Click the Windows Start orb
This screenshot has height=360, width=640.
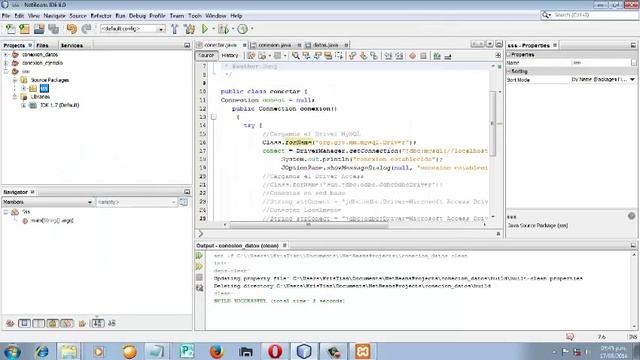(11, 351)
